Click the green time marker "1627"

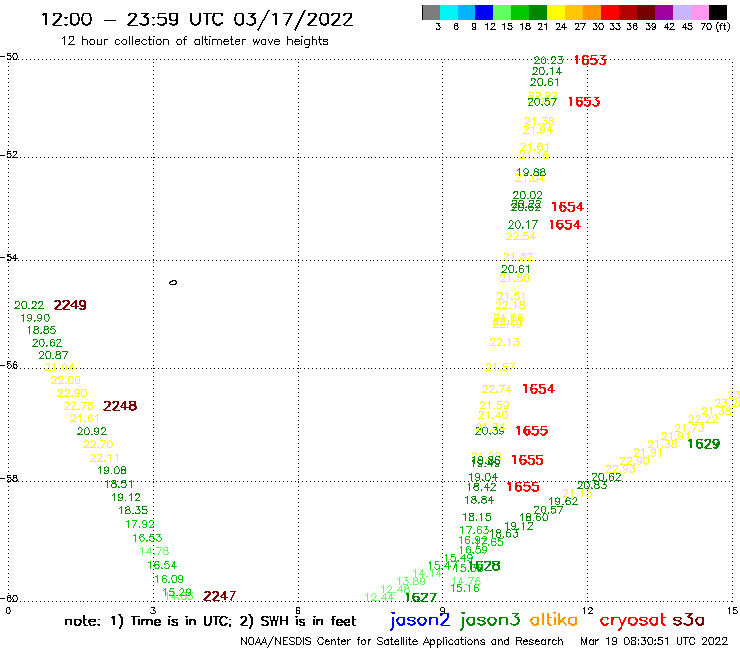(x=421, y=598)
